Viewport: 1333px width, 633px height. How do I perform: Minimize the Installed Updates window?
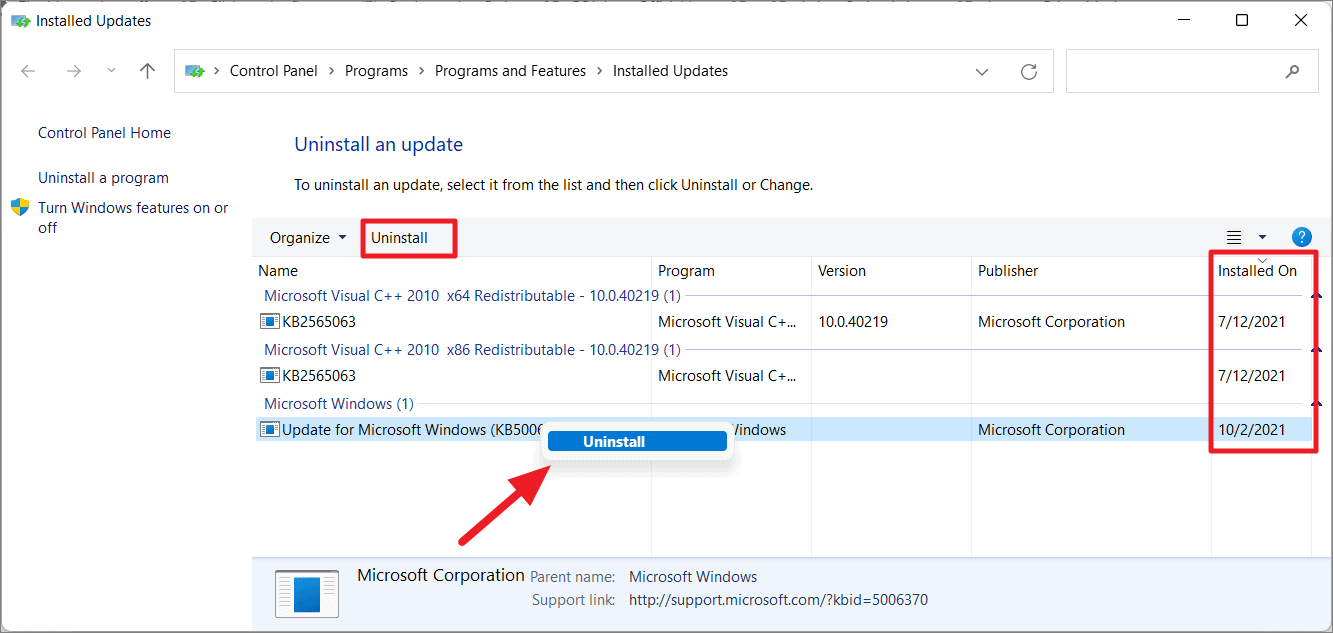(x=1182, y=20)
